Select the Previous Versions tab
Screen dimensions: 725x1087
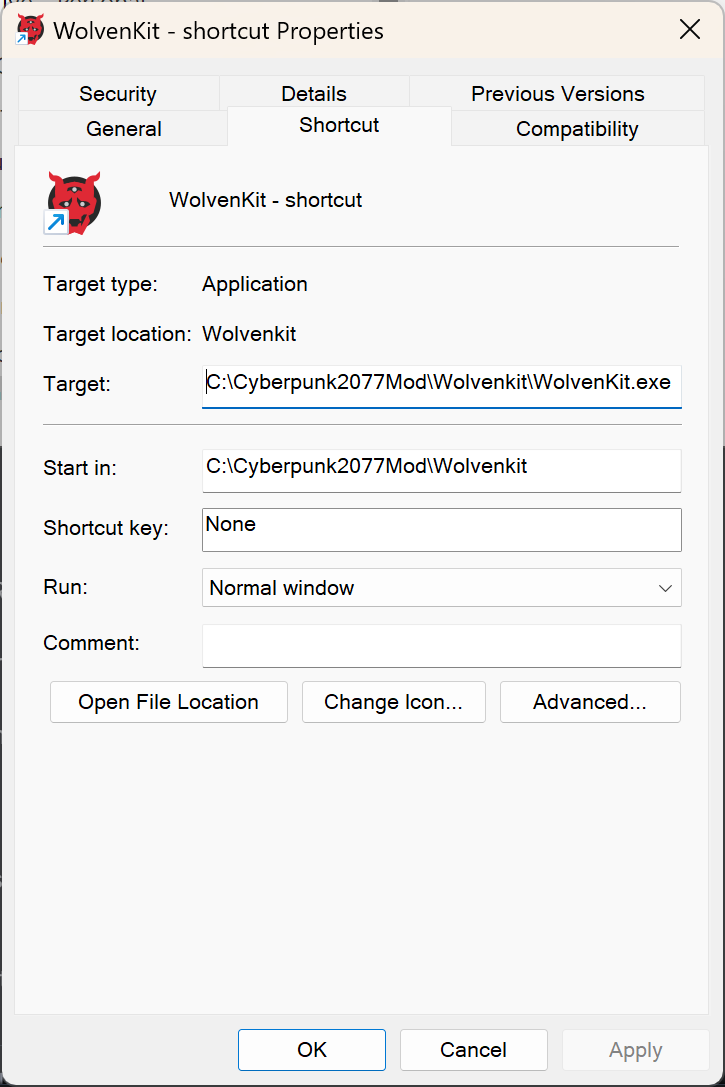[558, 94]
